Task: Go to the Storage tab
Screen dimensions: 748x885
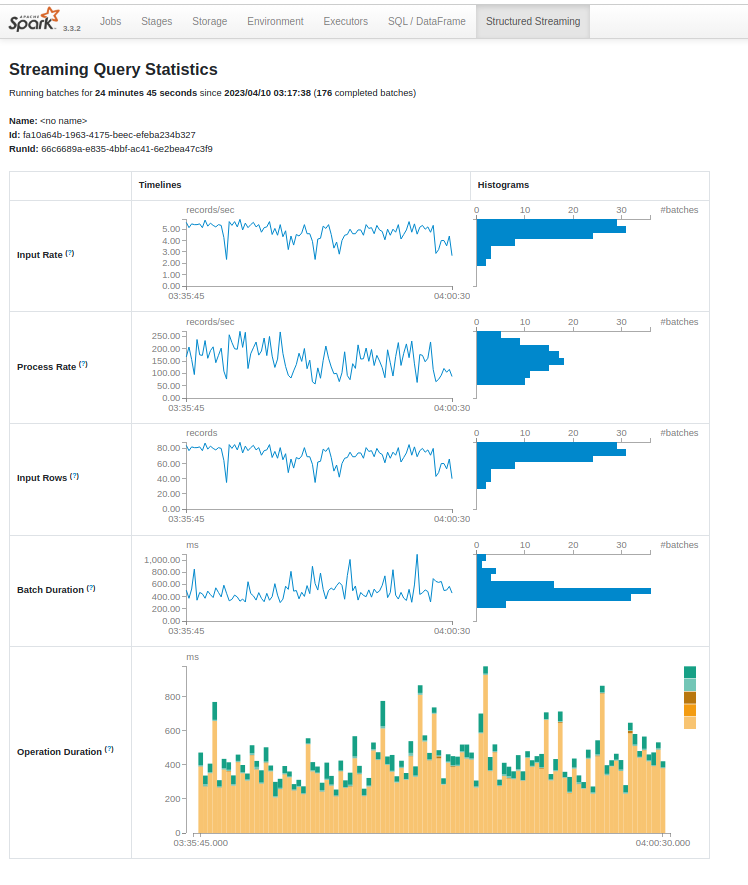Action: [x=209, y=21]
